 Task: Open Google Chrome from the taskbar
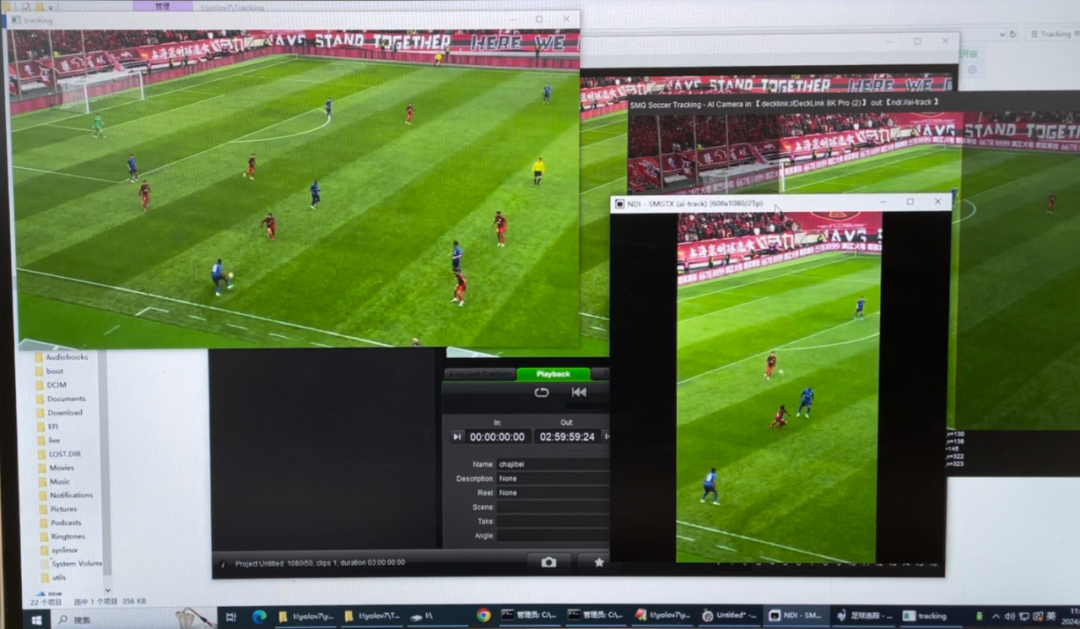pos(484,616)
